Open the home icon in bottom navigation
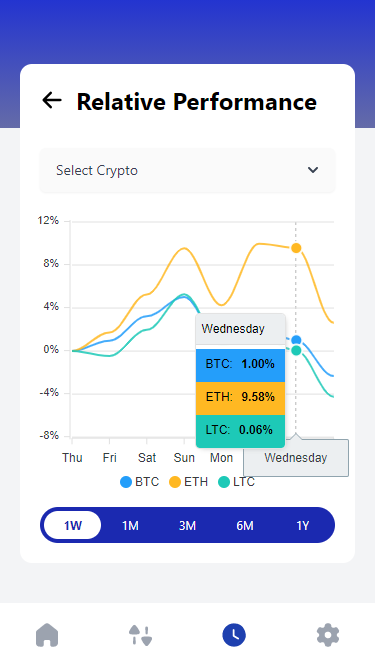 click(47, 635)
